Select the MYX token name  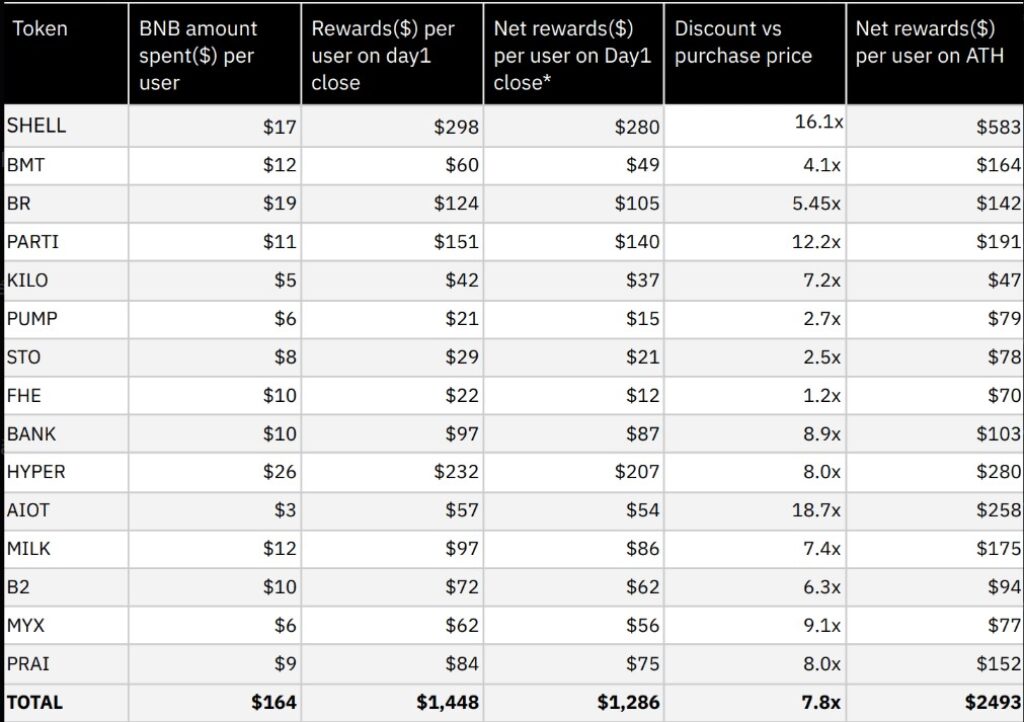click(x=26, y=625)
